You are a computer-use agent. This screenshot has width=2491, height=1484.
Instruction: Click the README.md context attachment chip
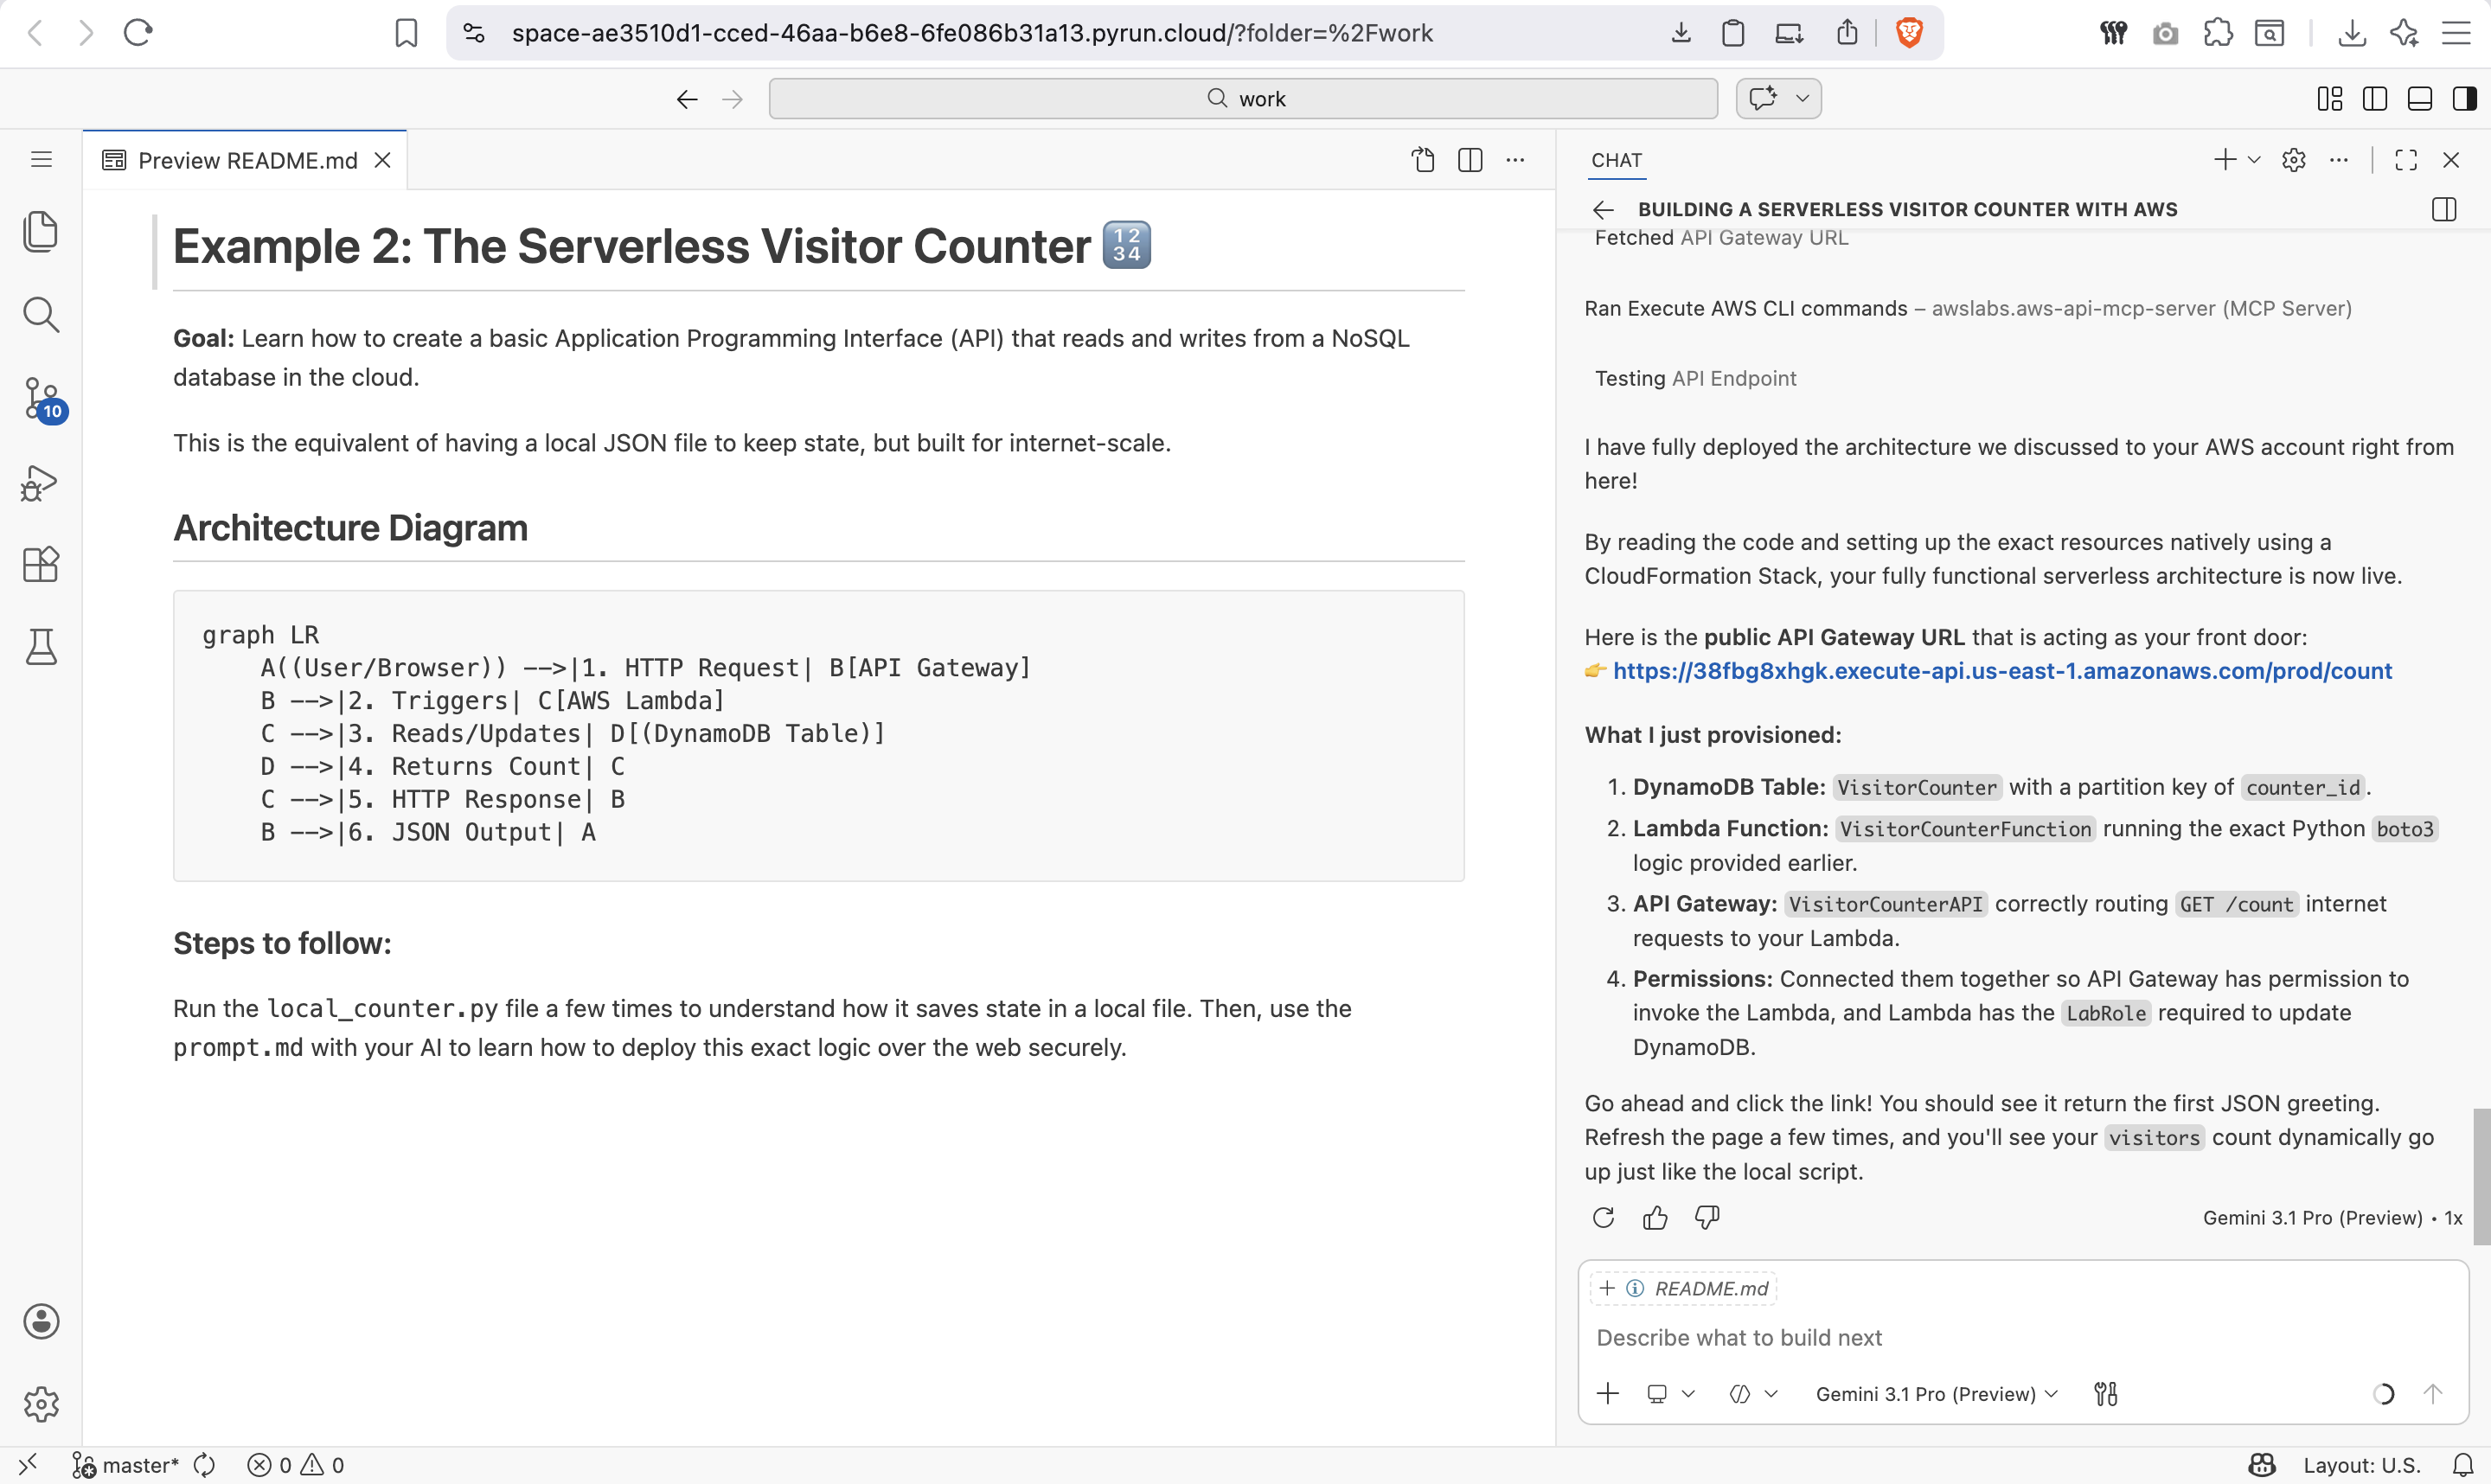[x=1683, y=1288]
